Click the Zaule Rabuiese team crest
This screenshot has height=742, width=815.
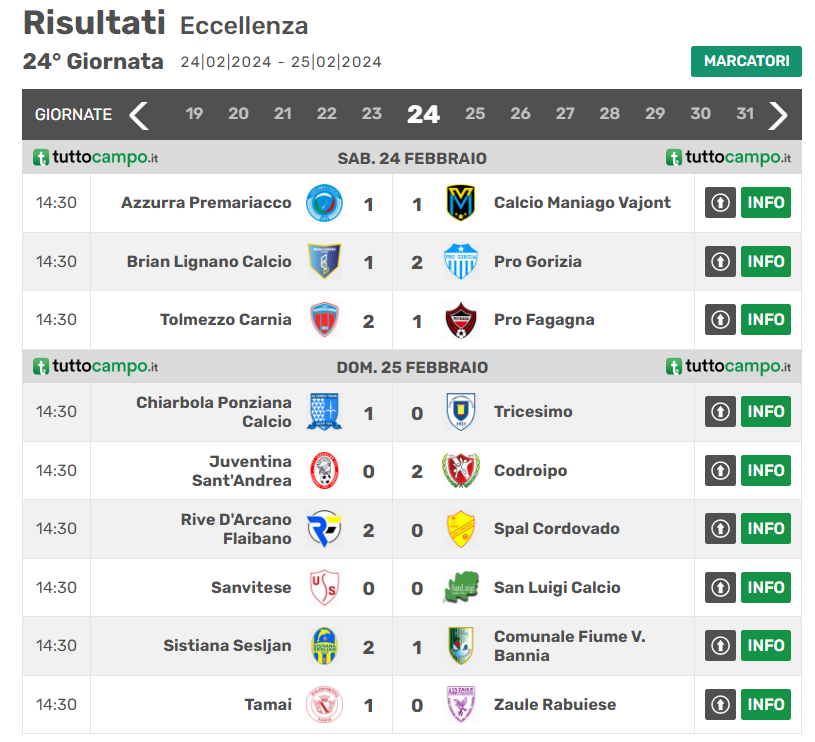point(460,705)
